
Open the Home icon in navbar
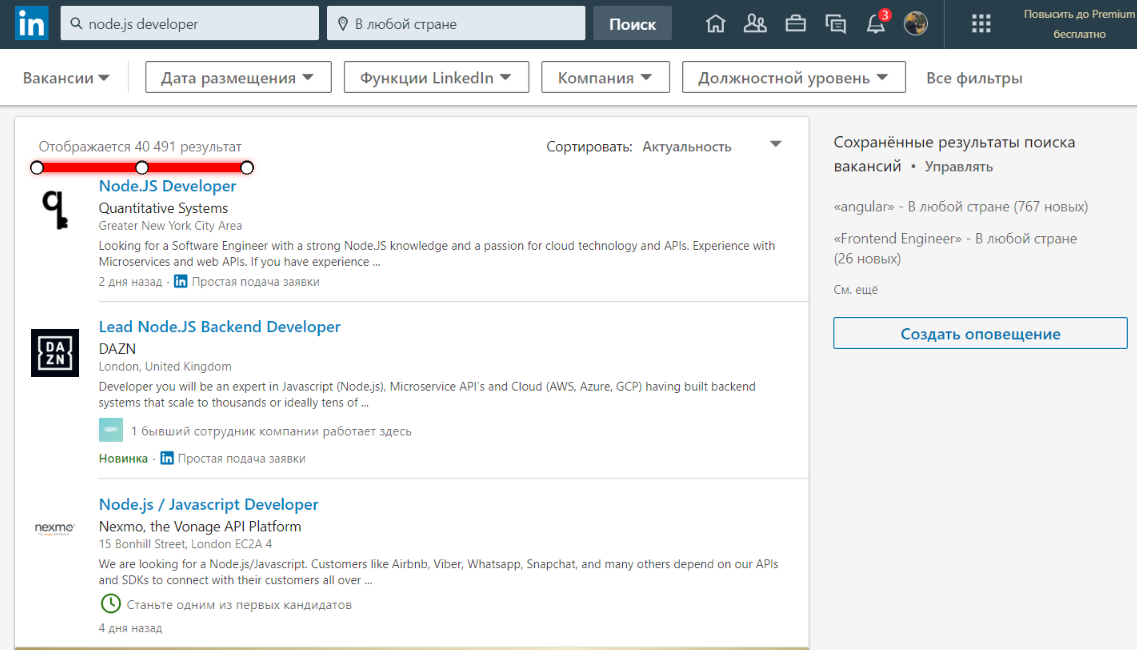(715, 24)
